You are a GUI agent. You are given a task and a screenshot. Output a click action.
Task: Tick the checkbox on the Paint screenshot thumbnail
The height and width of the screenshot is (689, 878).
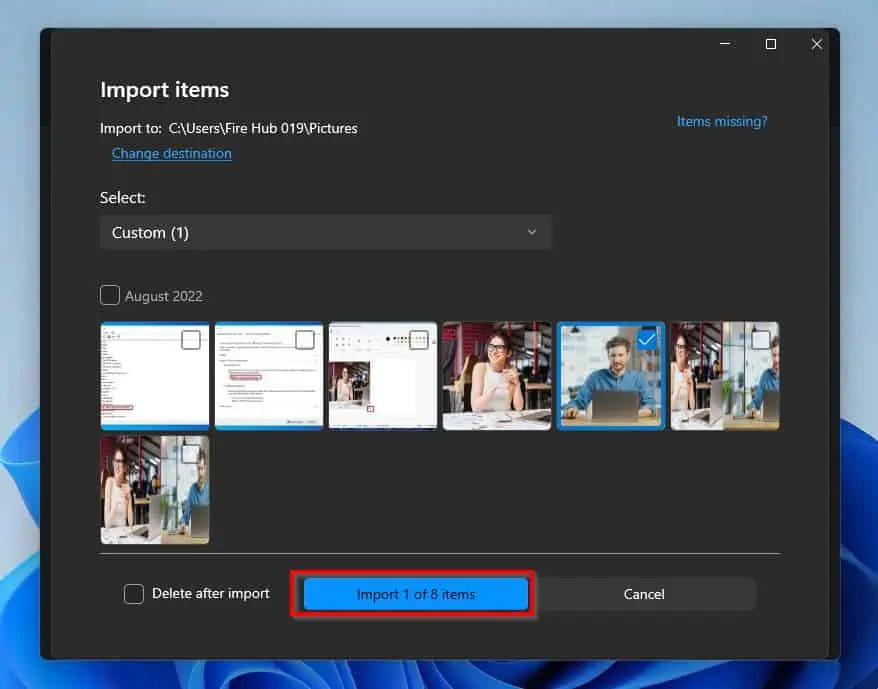(x=419, y=339)
